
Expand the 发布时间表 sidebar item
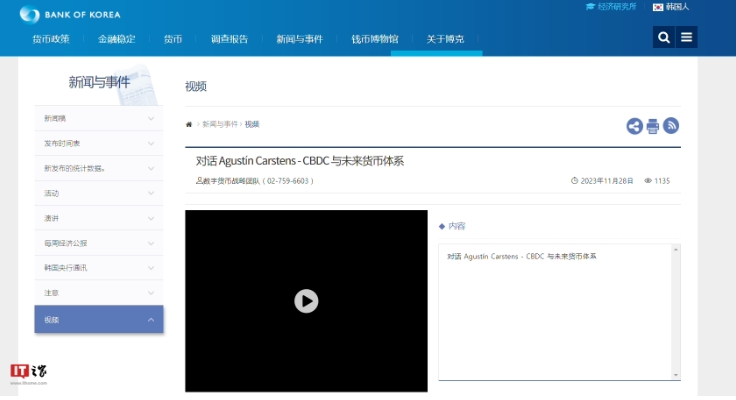click(98, 143)
